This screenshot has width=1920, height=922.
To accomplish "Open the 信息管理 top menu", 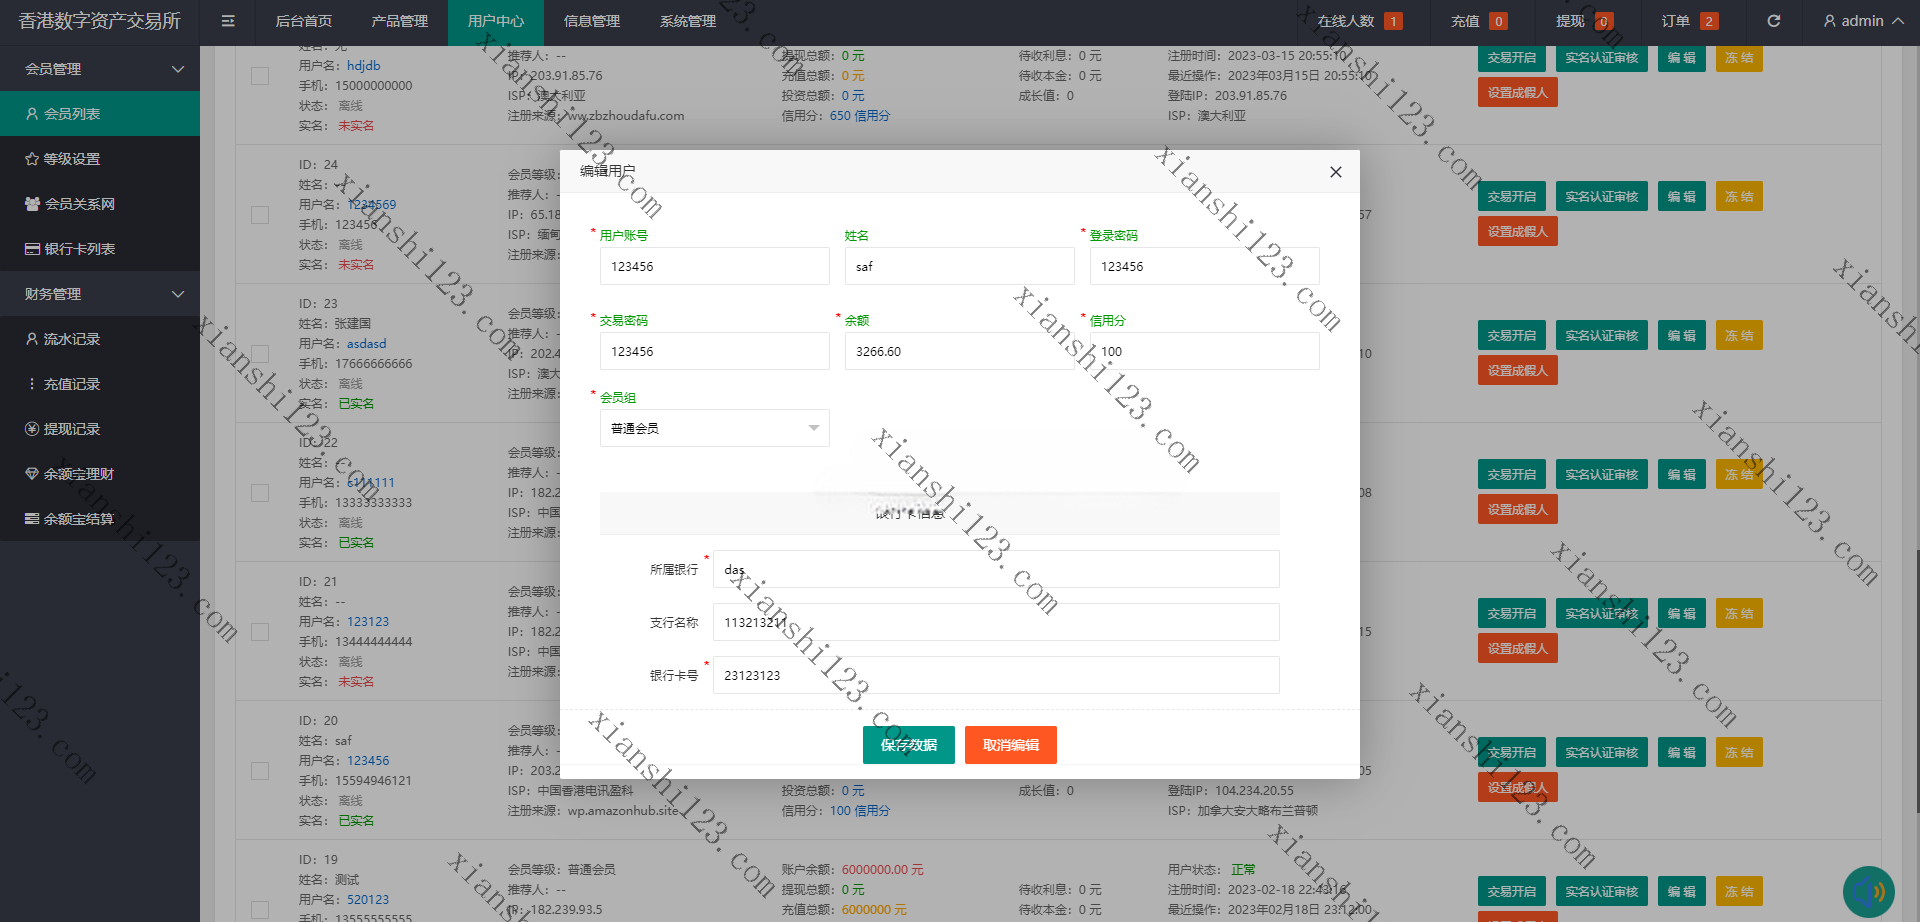I will click(x=592, y=21).
